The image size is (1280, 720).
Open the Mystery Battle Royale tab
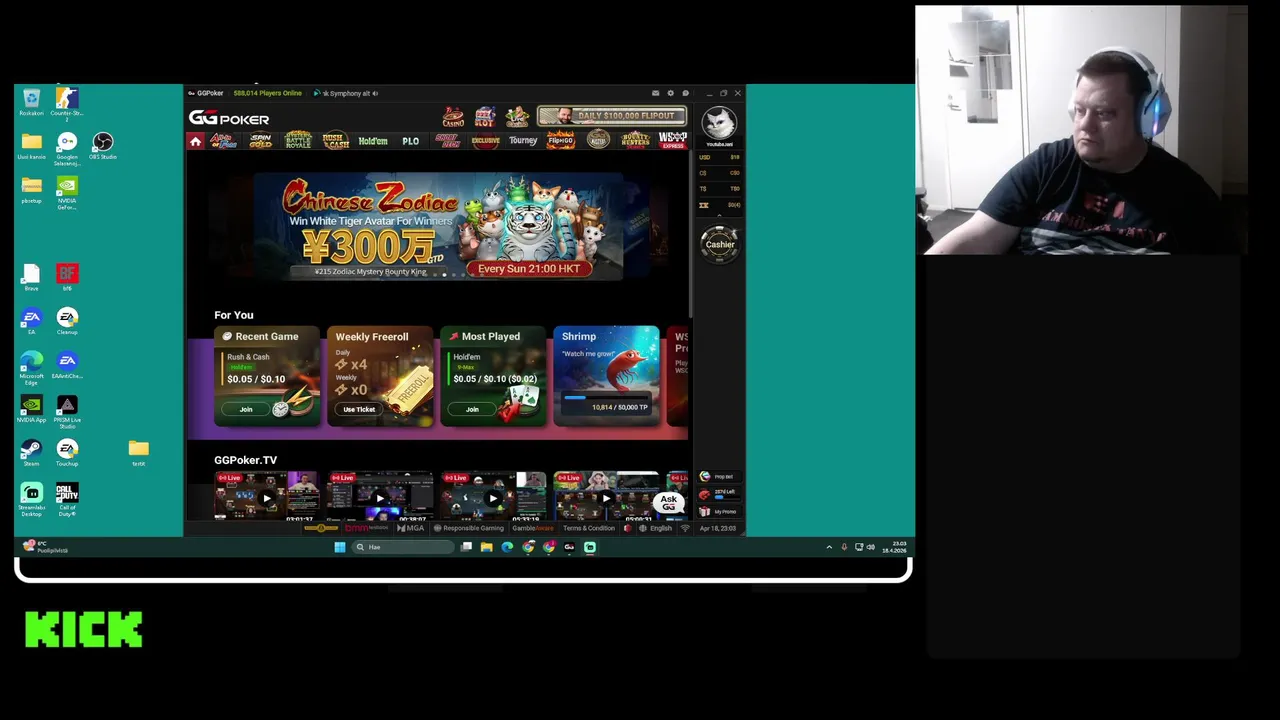click(x=298, y=140)
